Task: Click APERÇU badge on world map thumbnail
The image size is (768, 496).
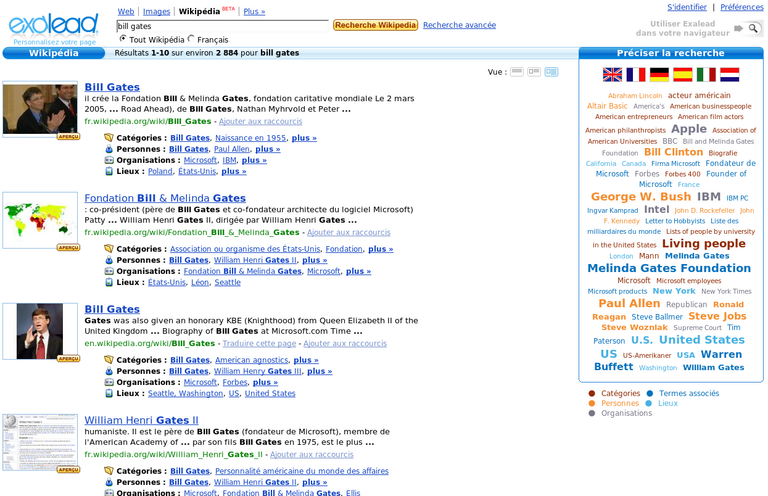Action: (x=69, y=248)
